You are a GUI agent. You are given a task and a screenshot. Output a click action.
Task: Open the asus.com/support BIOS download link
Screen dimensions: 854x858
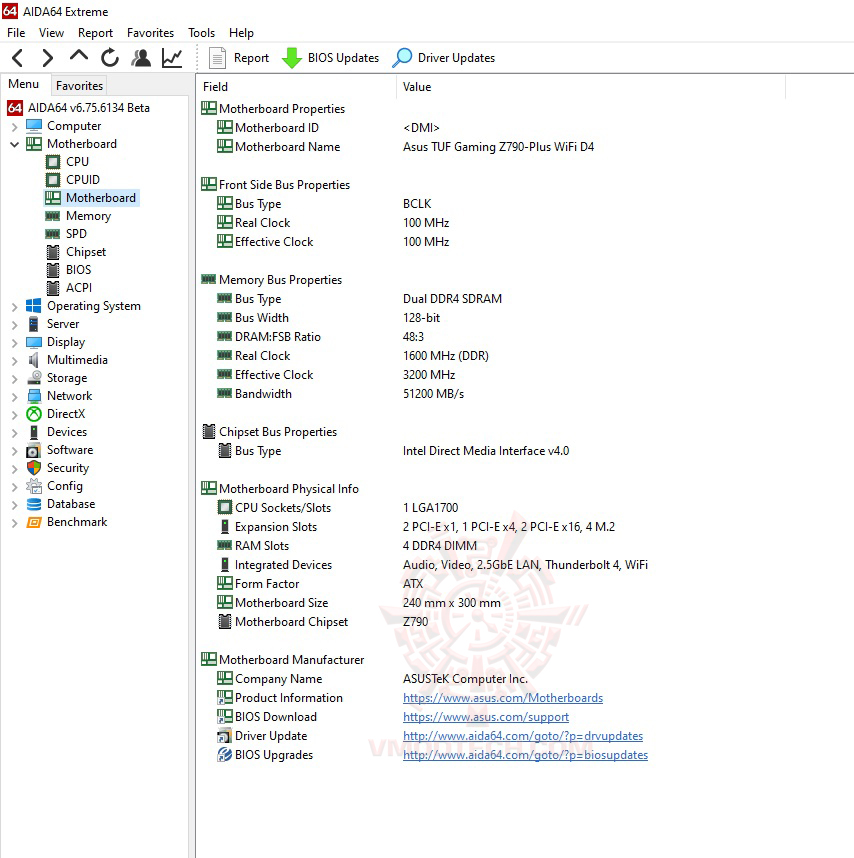coord(486,717)
